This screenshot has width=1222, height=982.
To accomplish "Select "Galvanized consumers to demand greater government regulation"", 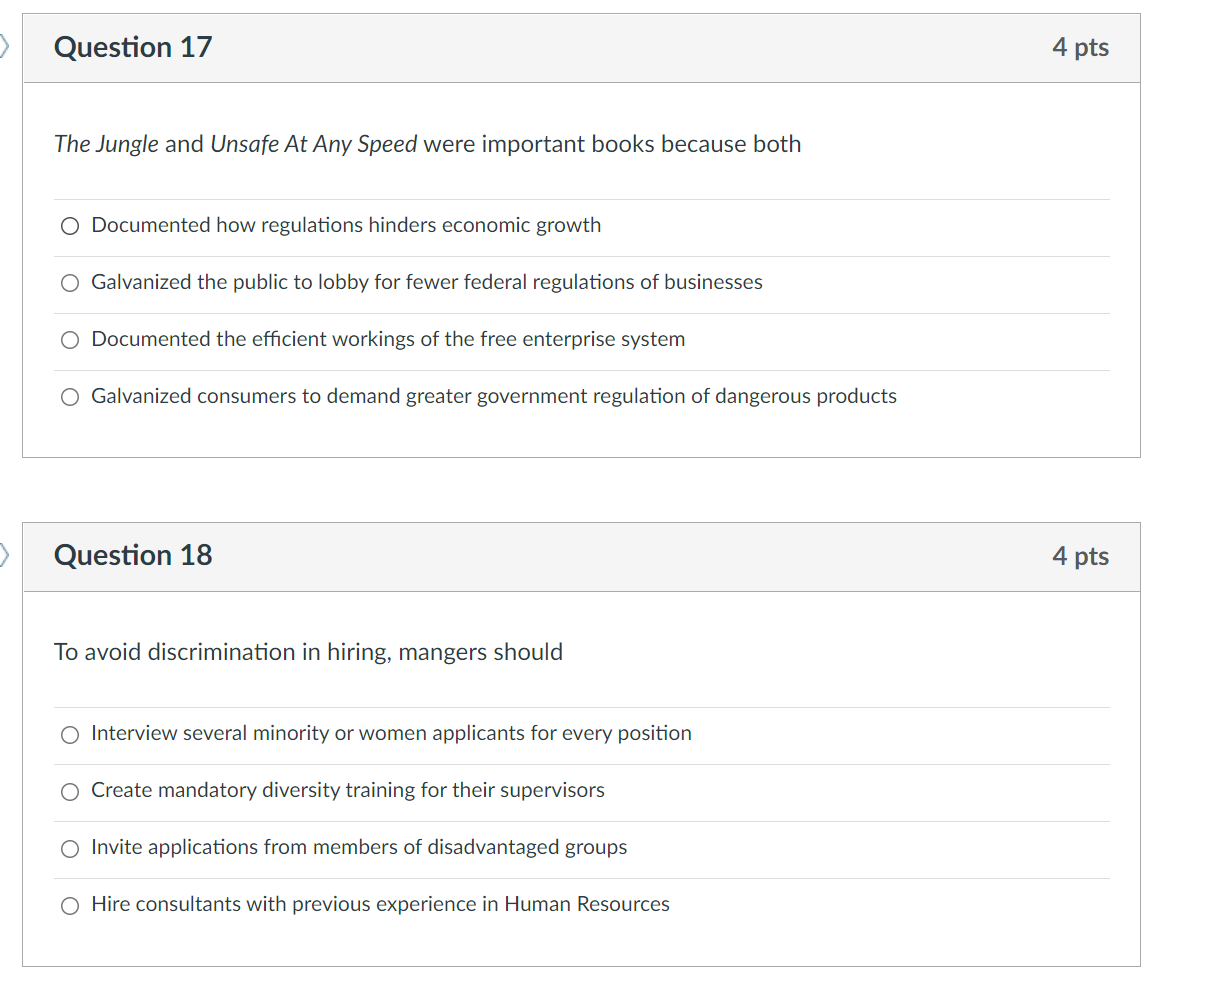I will coord(493,396).
